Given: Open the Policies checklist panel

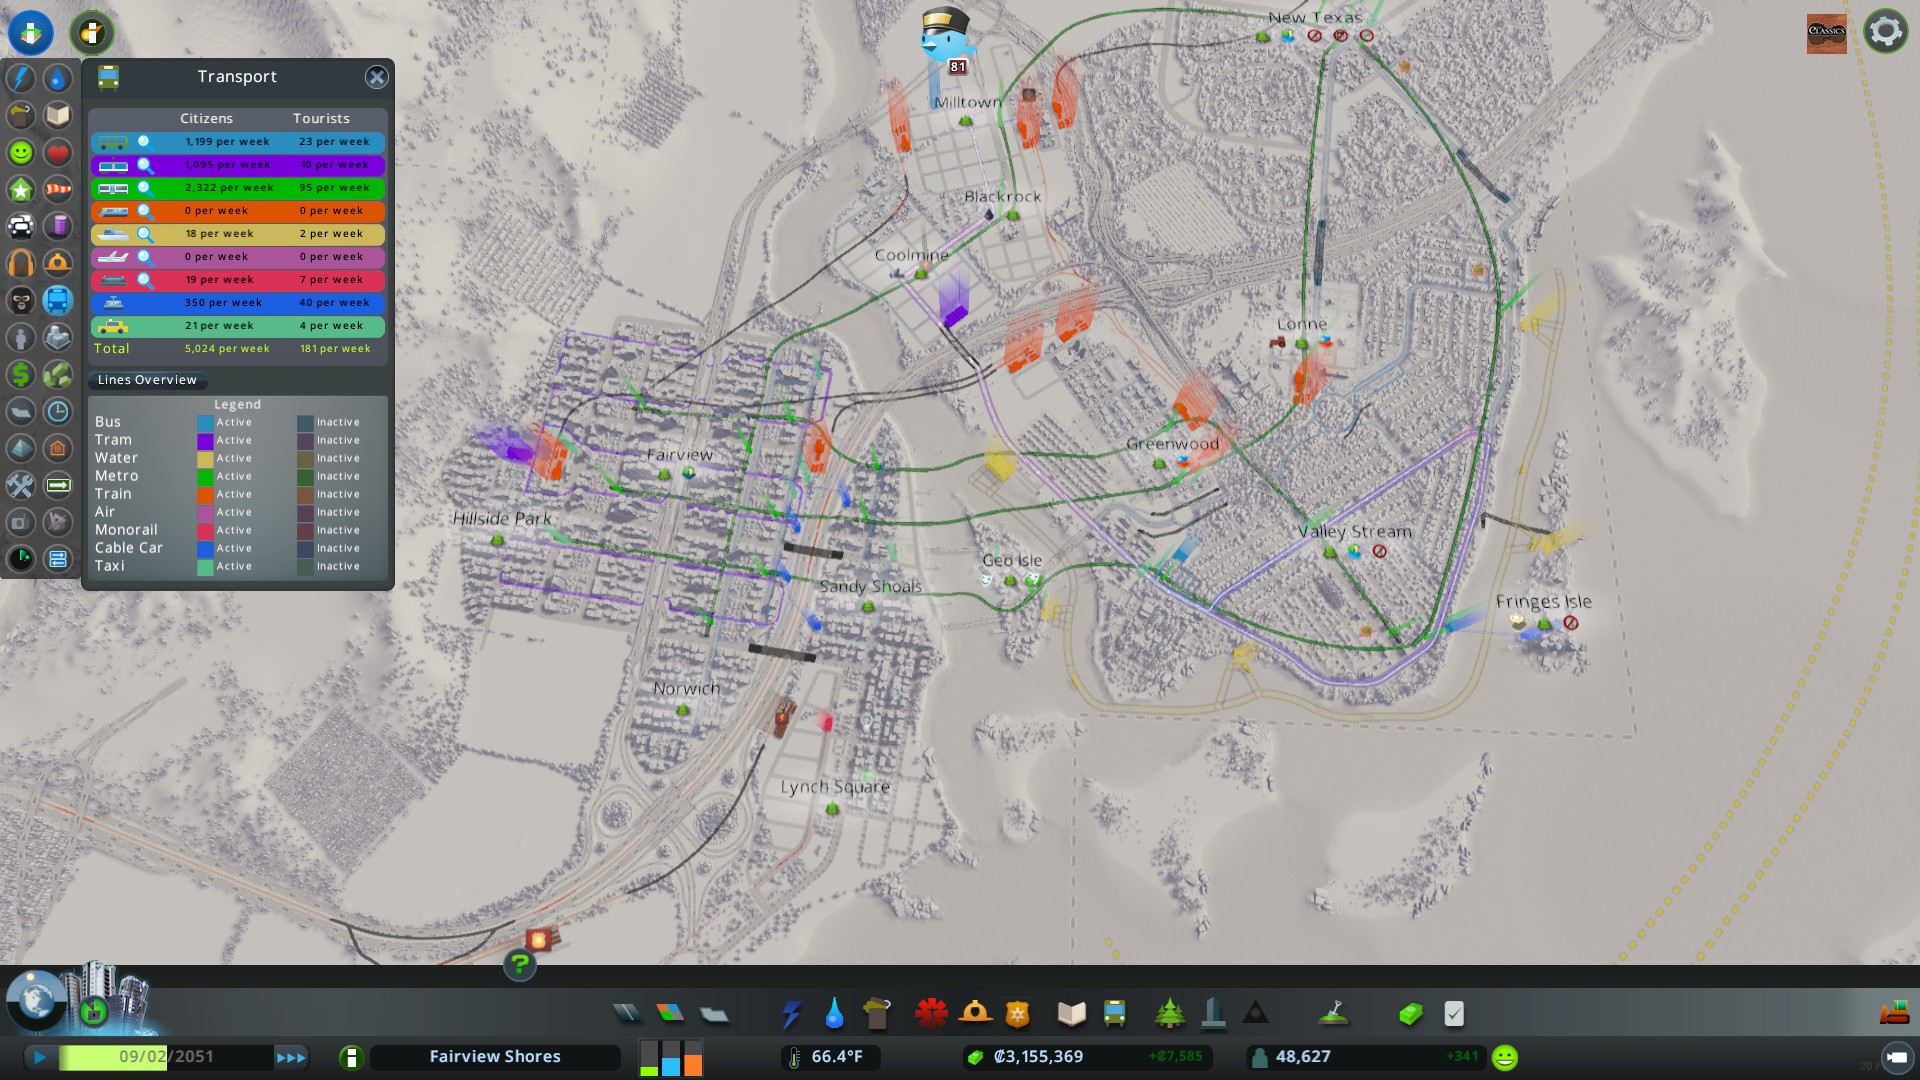Looking at the screenshot, I should (1454, 1014).
